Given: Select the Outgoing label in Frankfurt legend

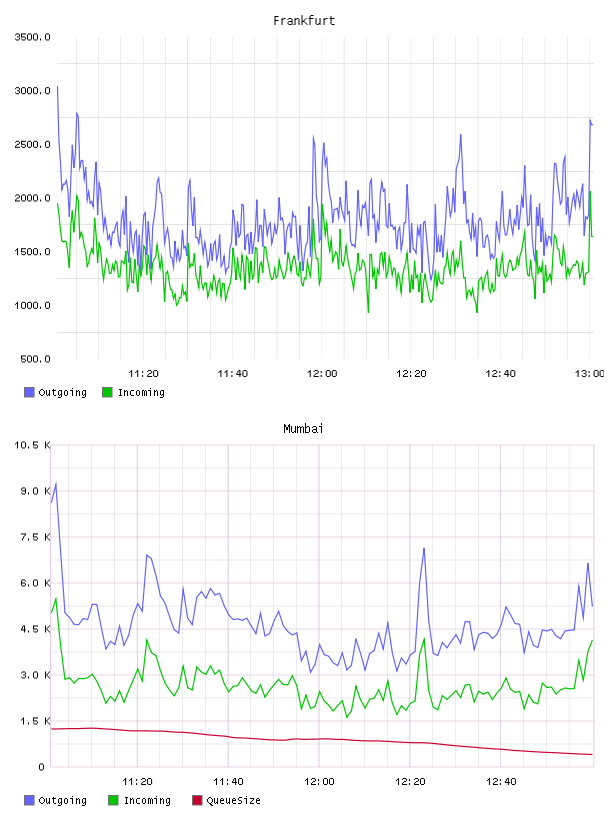Looking at the screenshot, I should click(x=62, y=392).
